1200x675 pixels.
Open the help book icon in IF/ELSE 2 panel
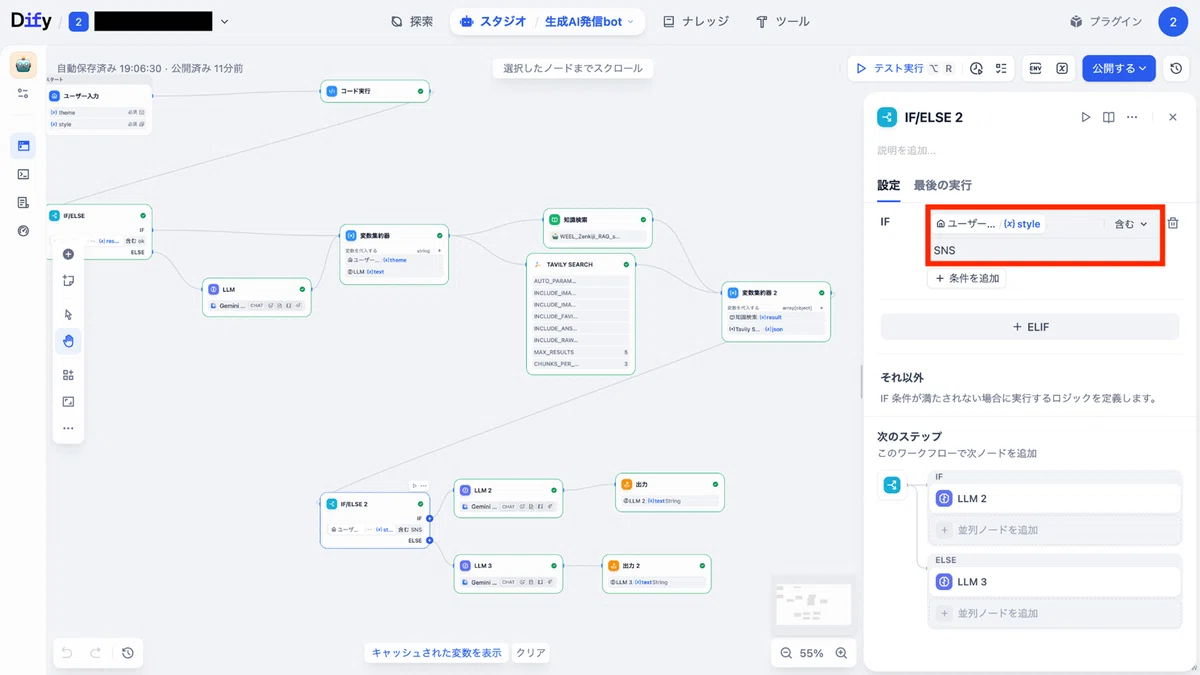[x=1109, y=117]
